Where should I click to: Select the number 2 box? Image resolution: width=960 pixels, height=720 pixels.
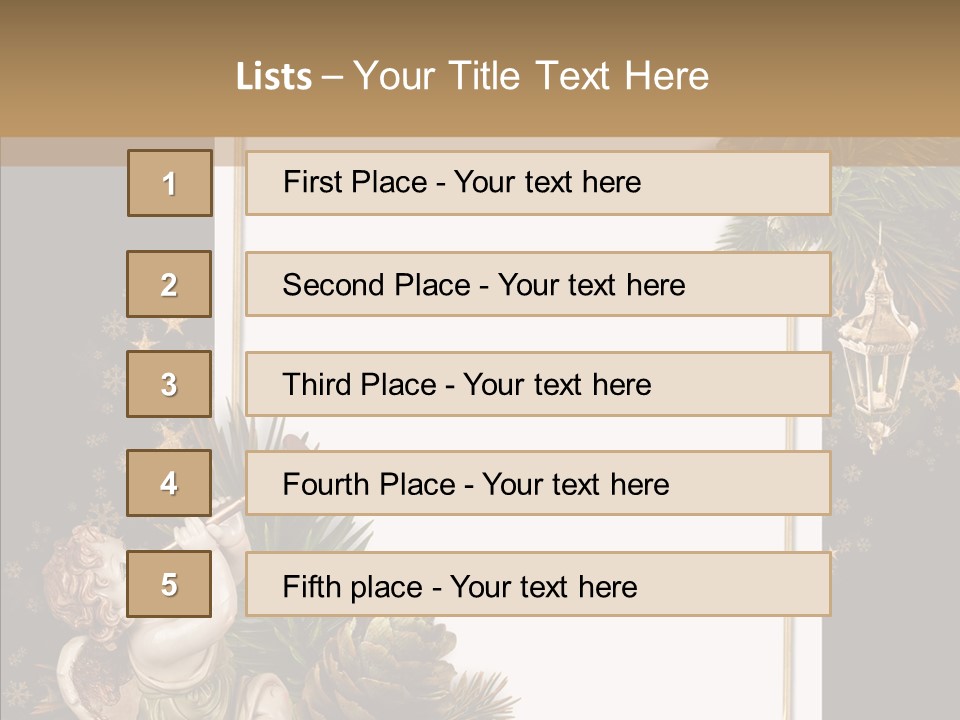click(x=169, y=284)
